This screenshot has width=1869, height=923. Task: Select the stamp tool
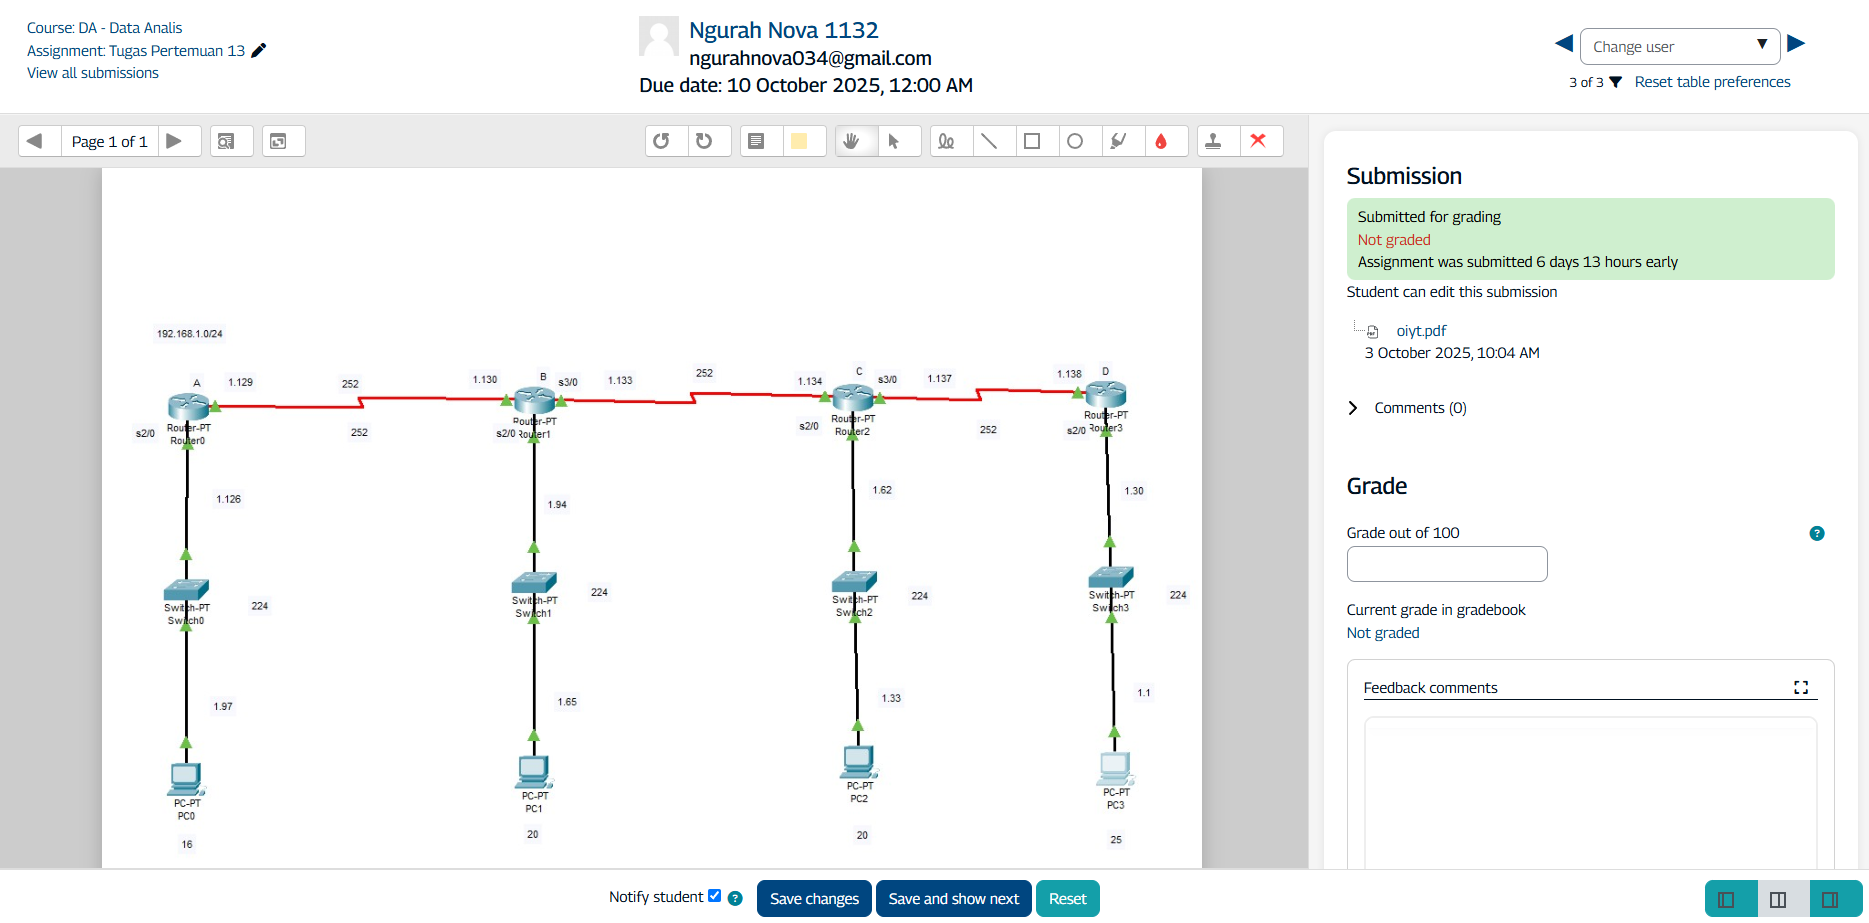tap(1213, 141)
